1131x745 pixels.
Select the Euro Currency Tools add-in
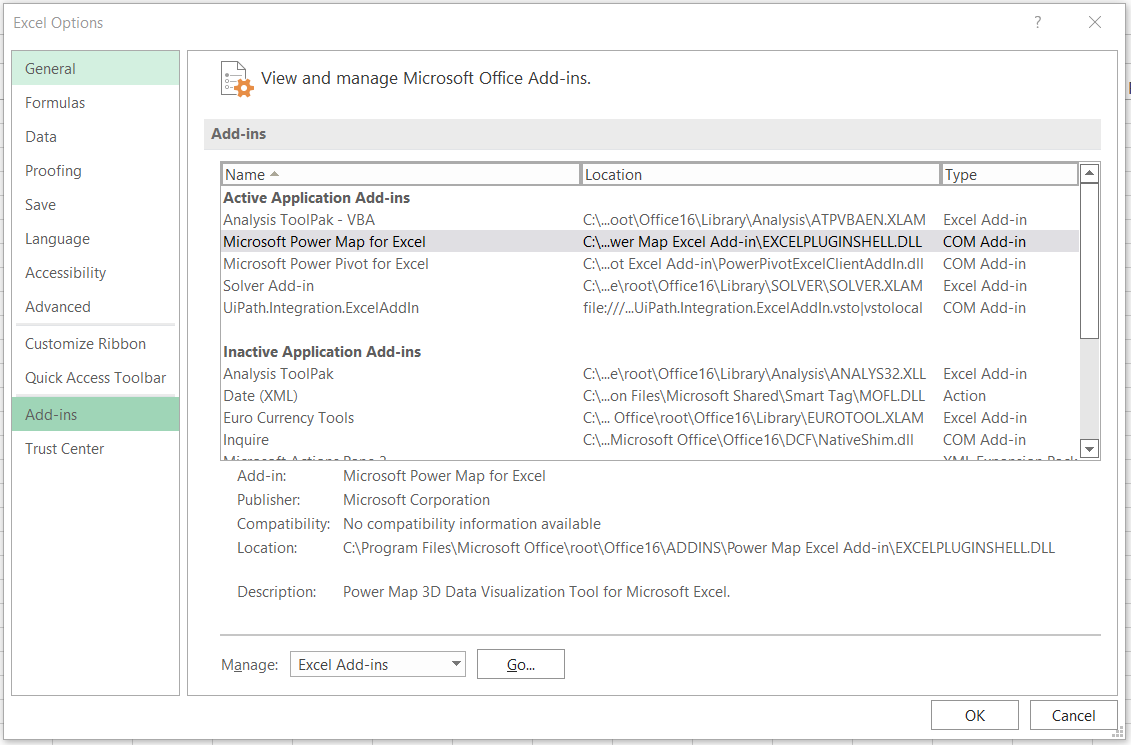[x=288, y=418]
